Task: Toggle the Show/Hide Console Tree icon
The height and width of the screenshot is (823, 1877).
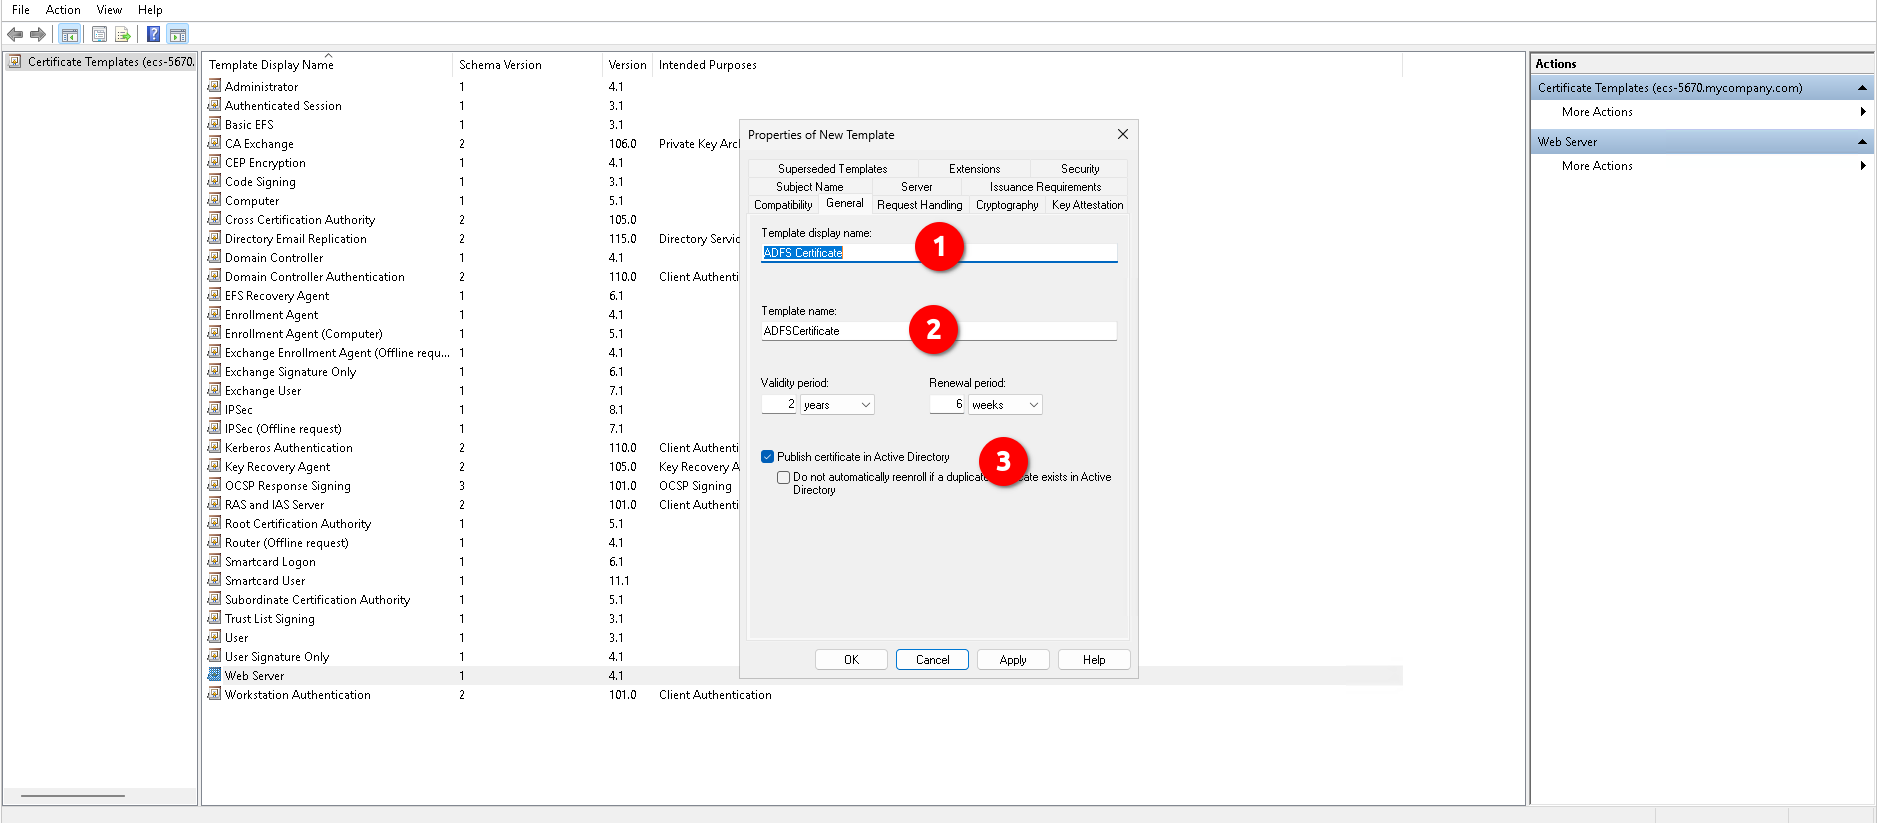Action: 69,35
